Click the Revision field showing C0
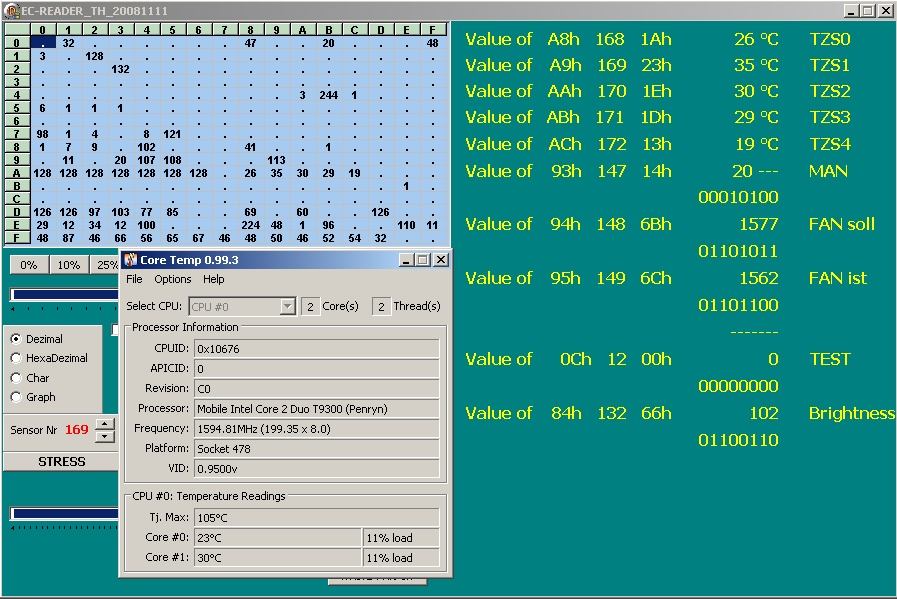 317,389
